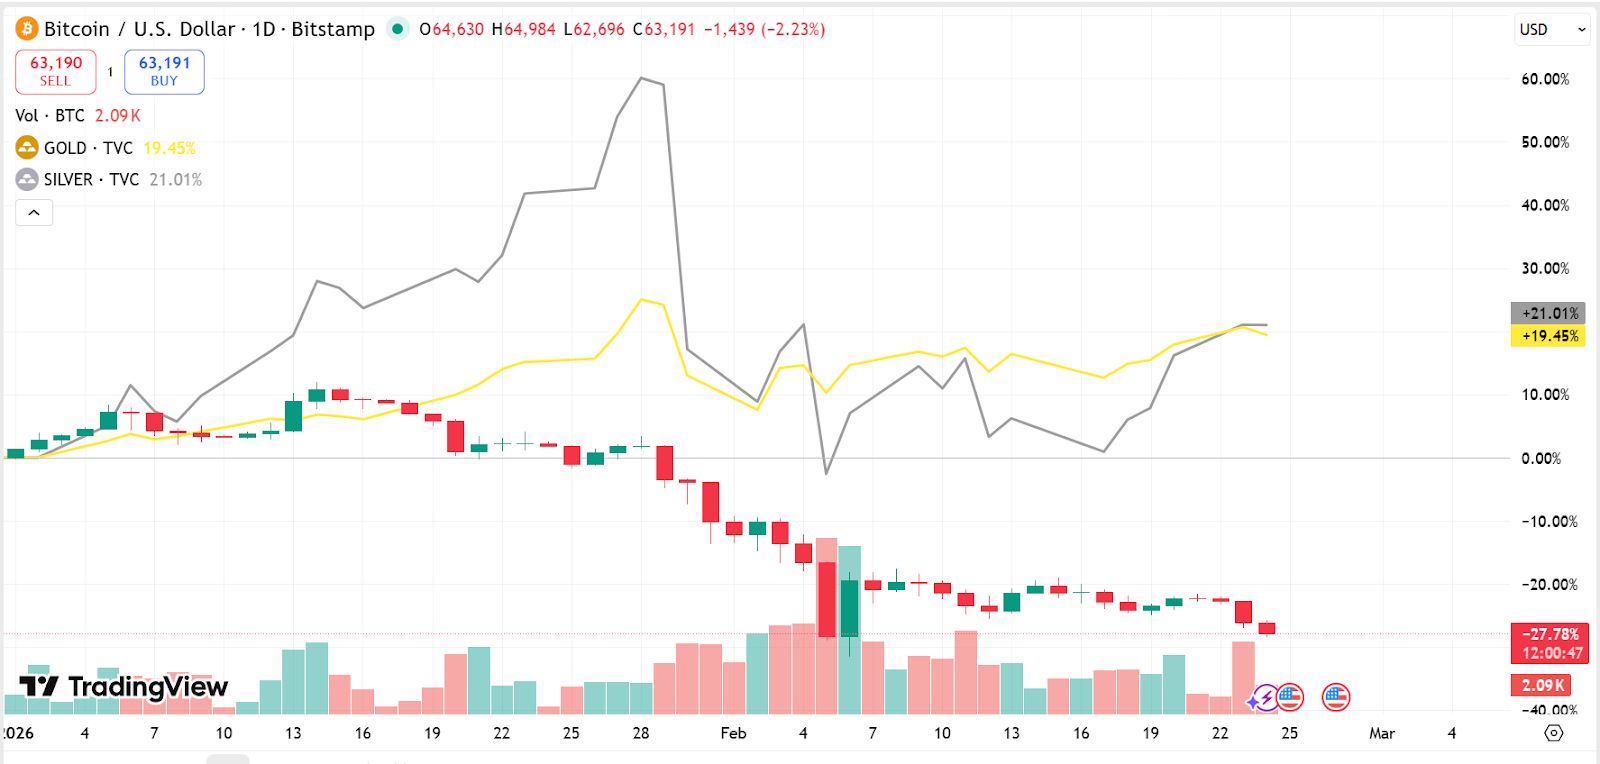Click the 63,190 SELL button
The width and height of the screenshot is (1600, 764).
click(56, 71)
